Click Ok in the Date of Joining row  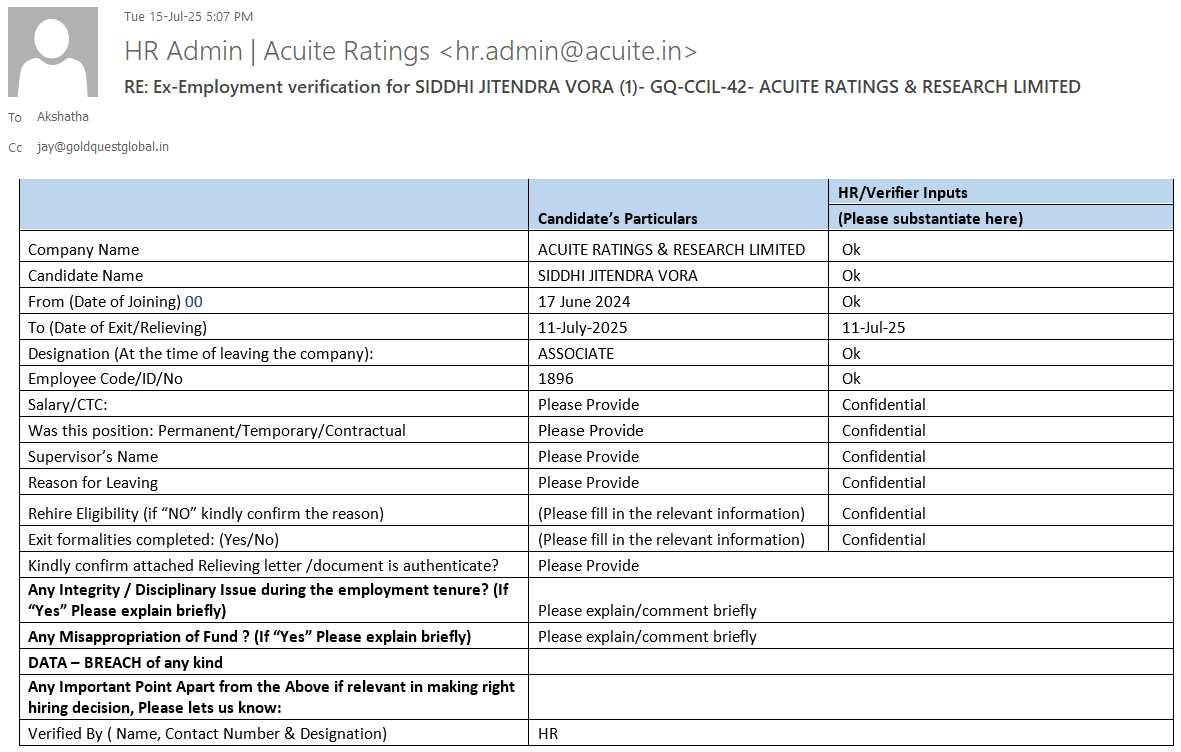coord(851,301)
